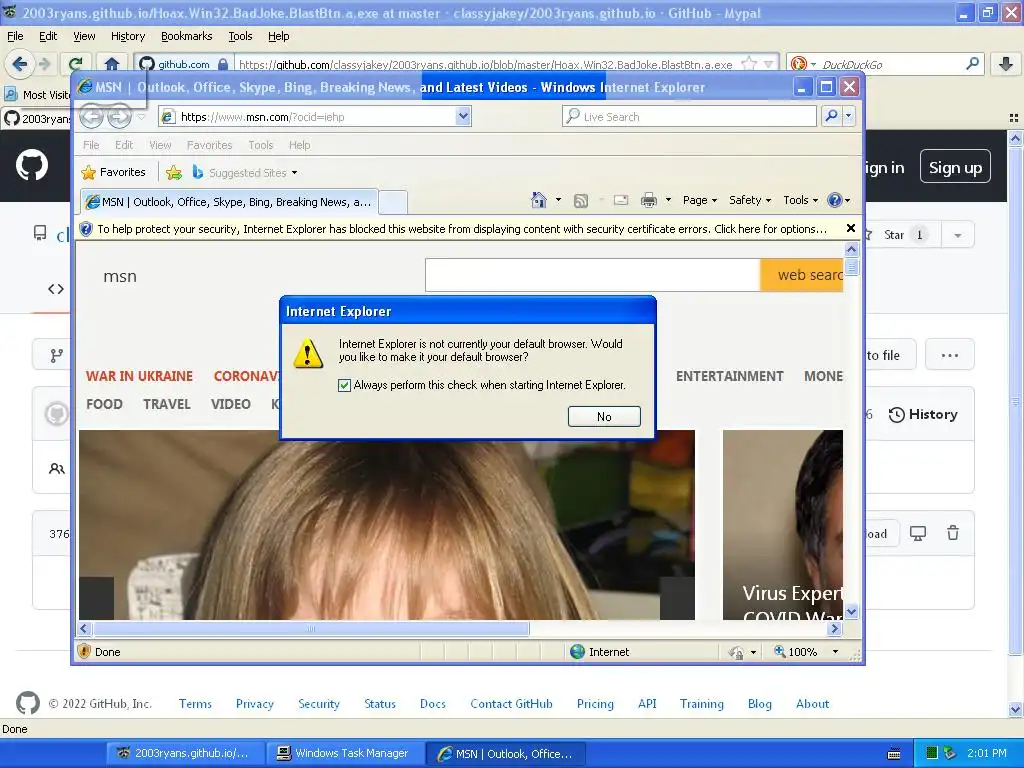Click the Live Search box in IE

point(689,117)
